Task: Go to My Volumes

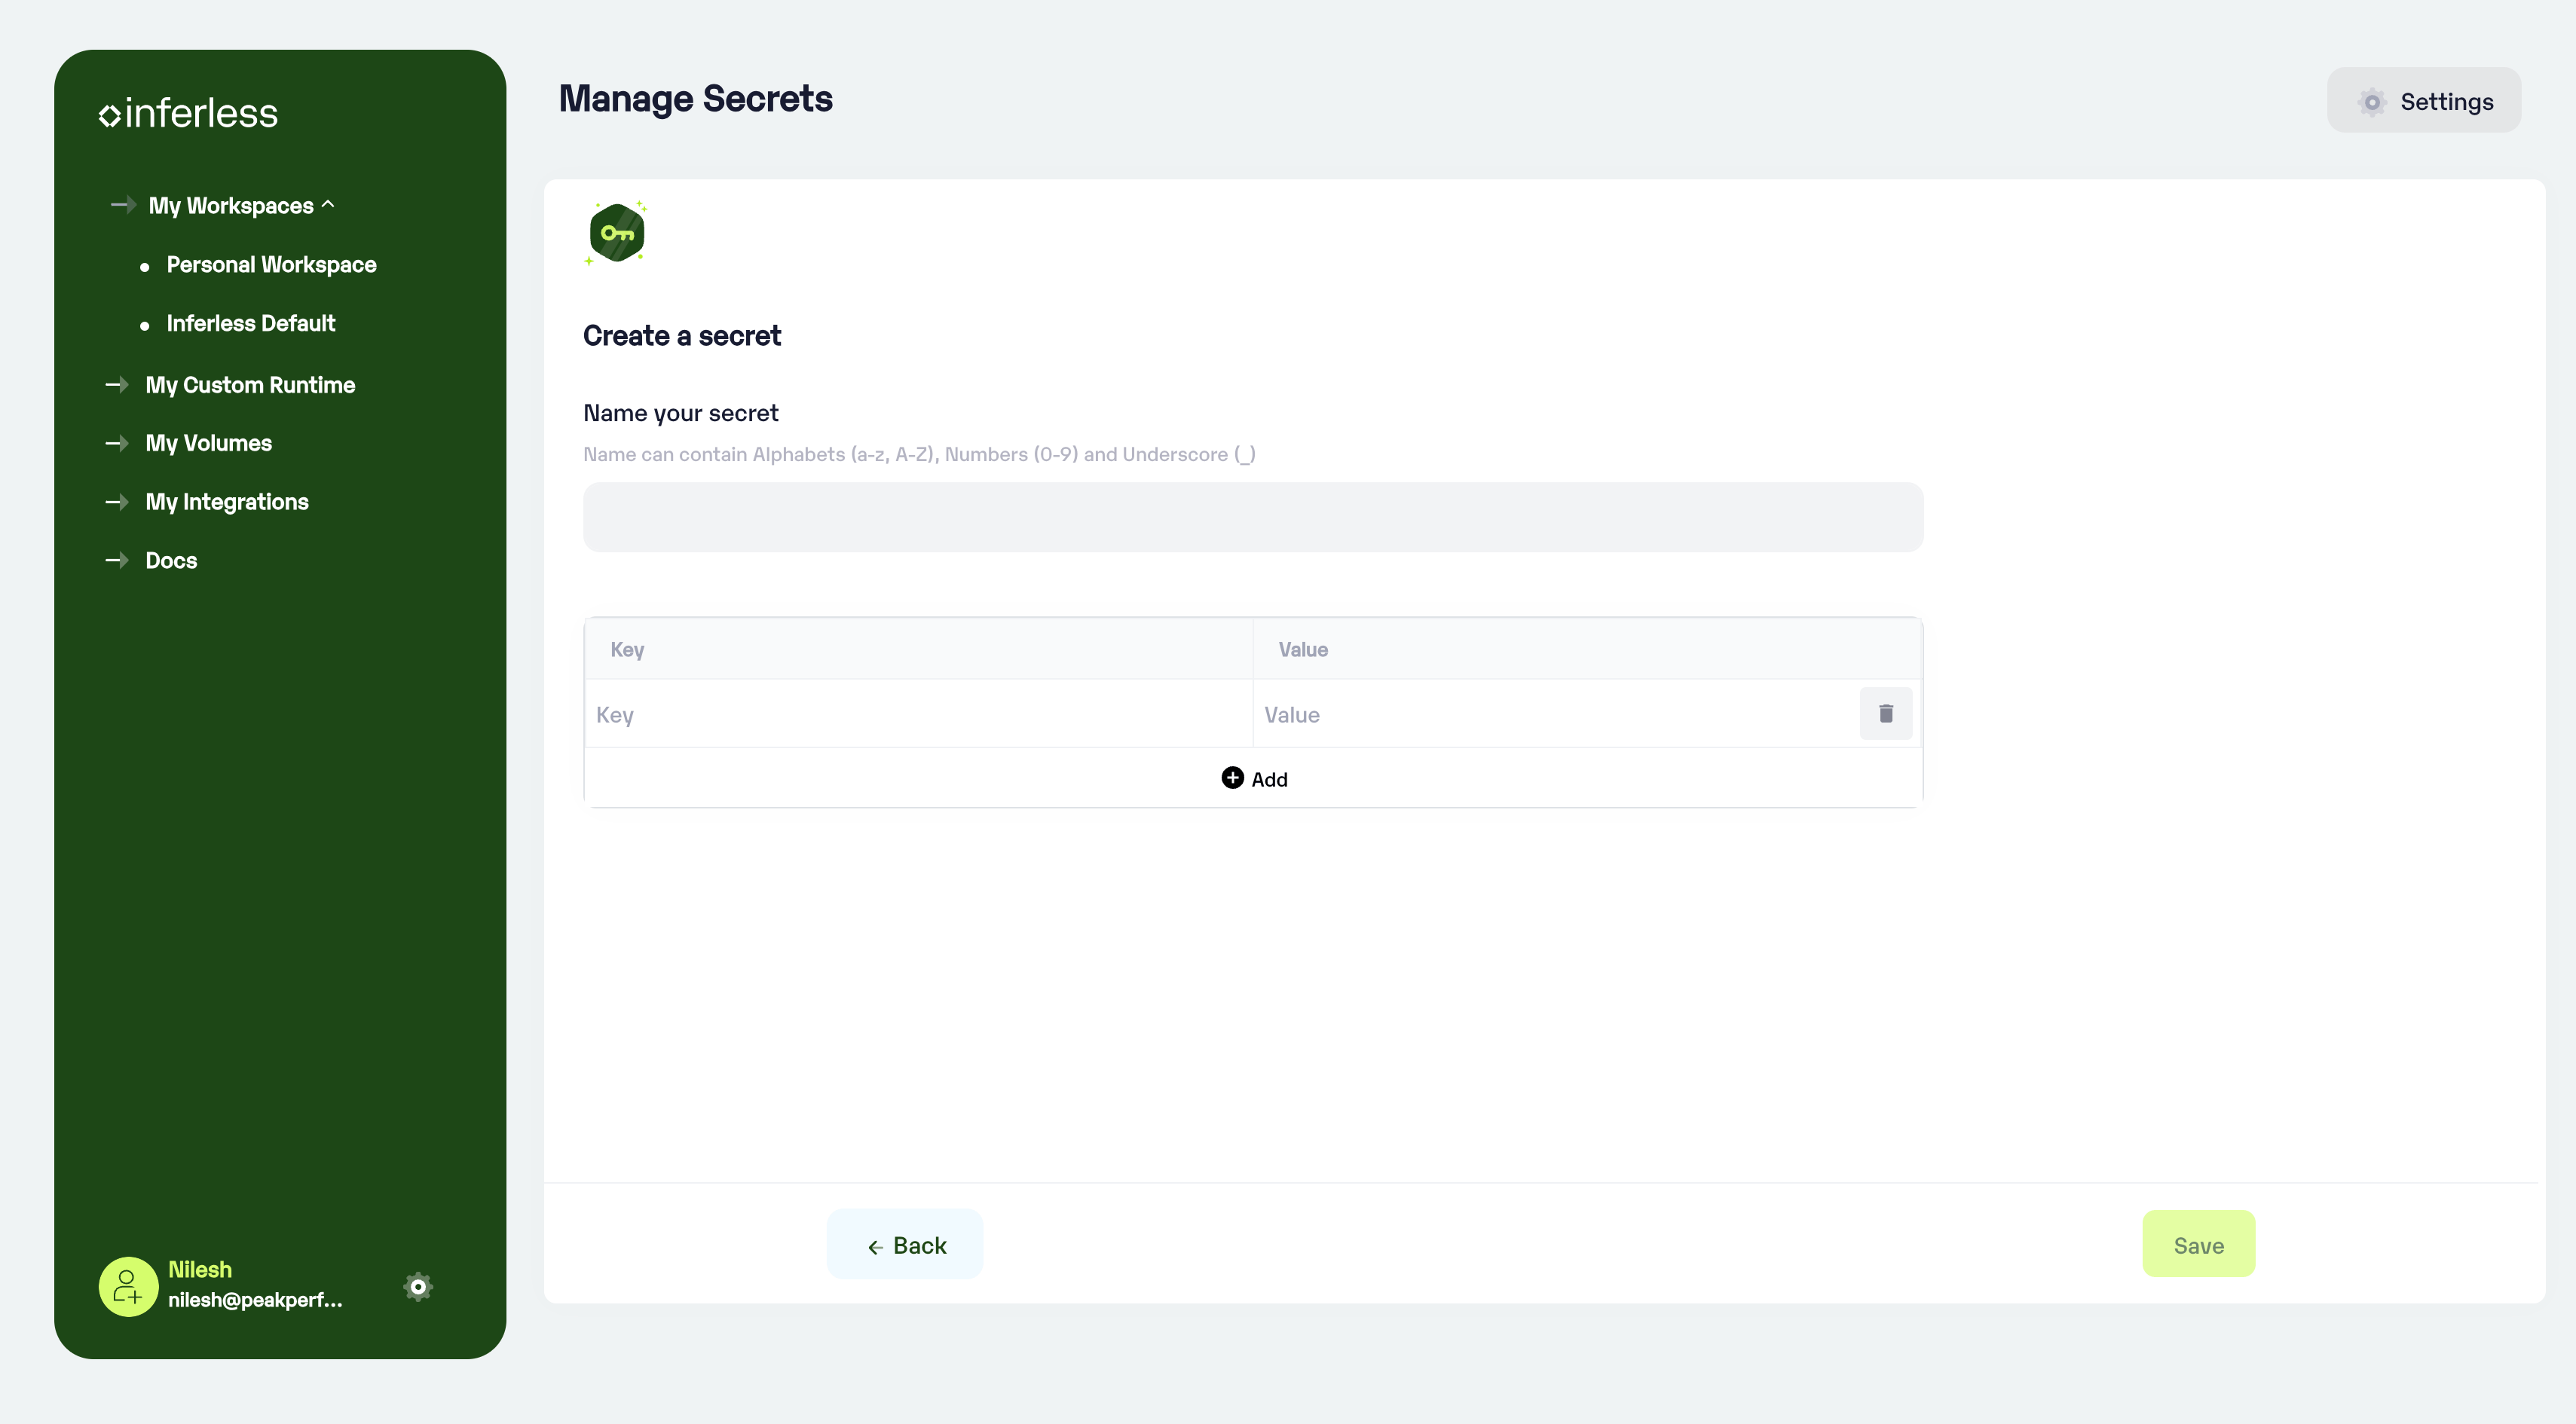Action: pos(208,443)
